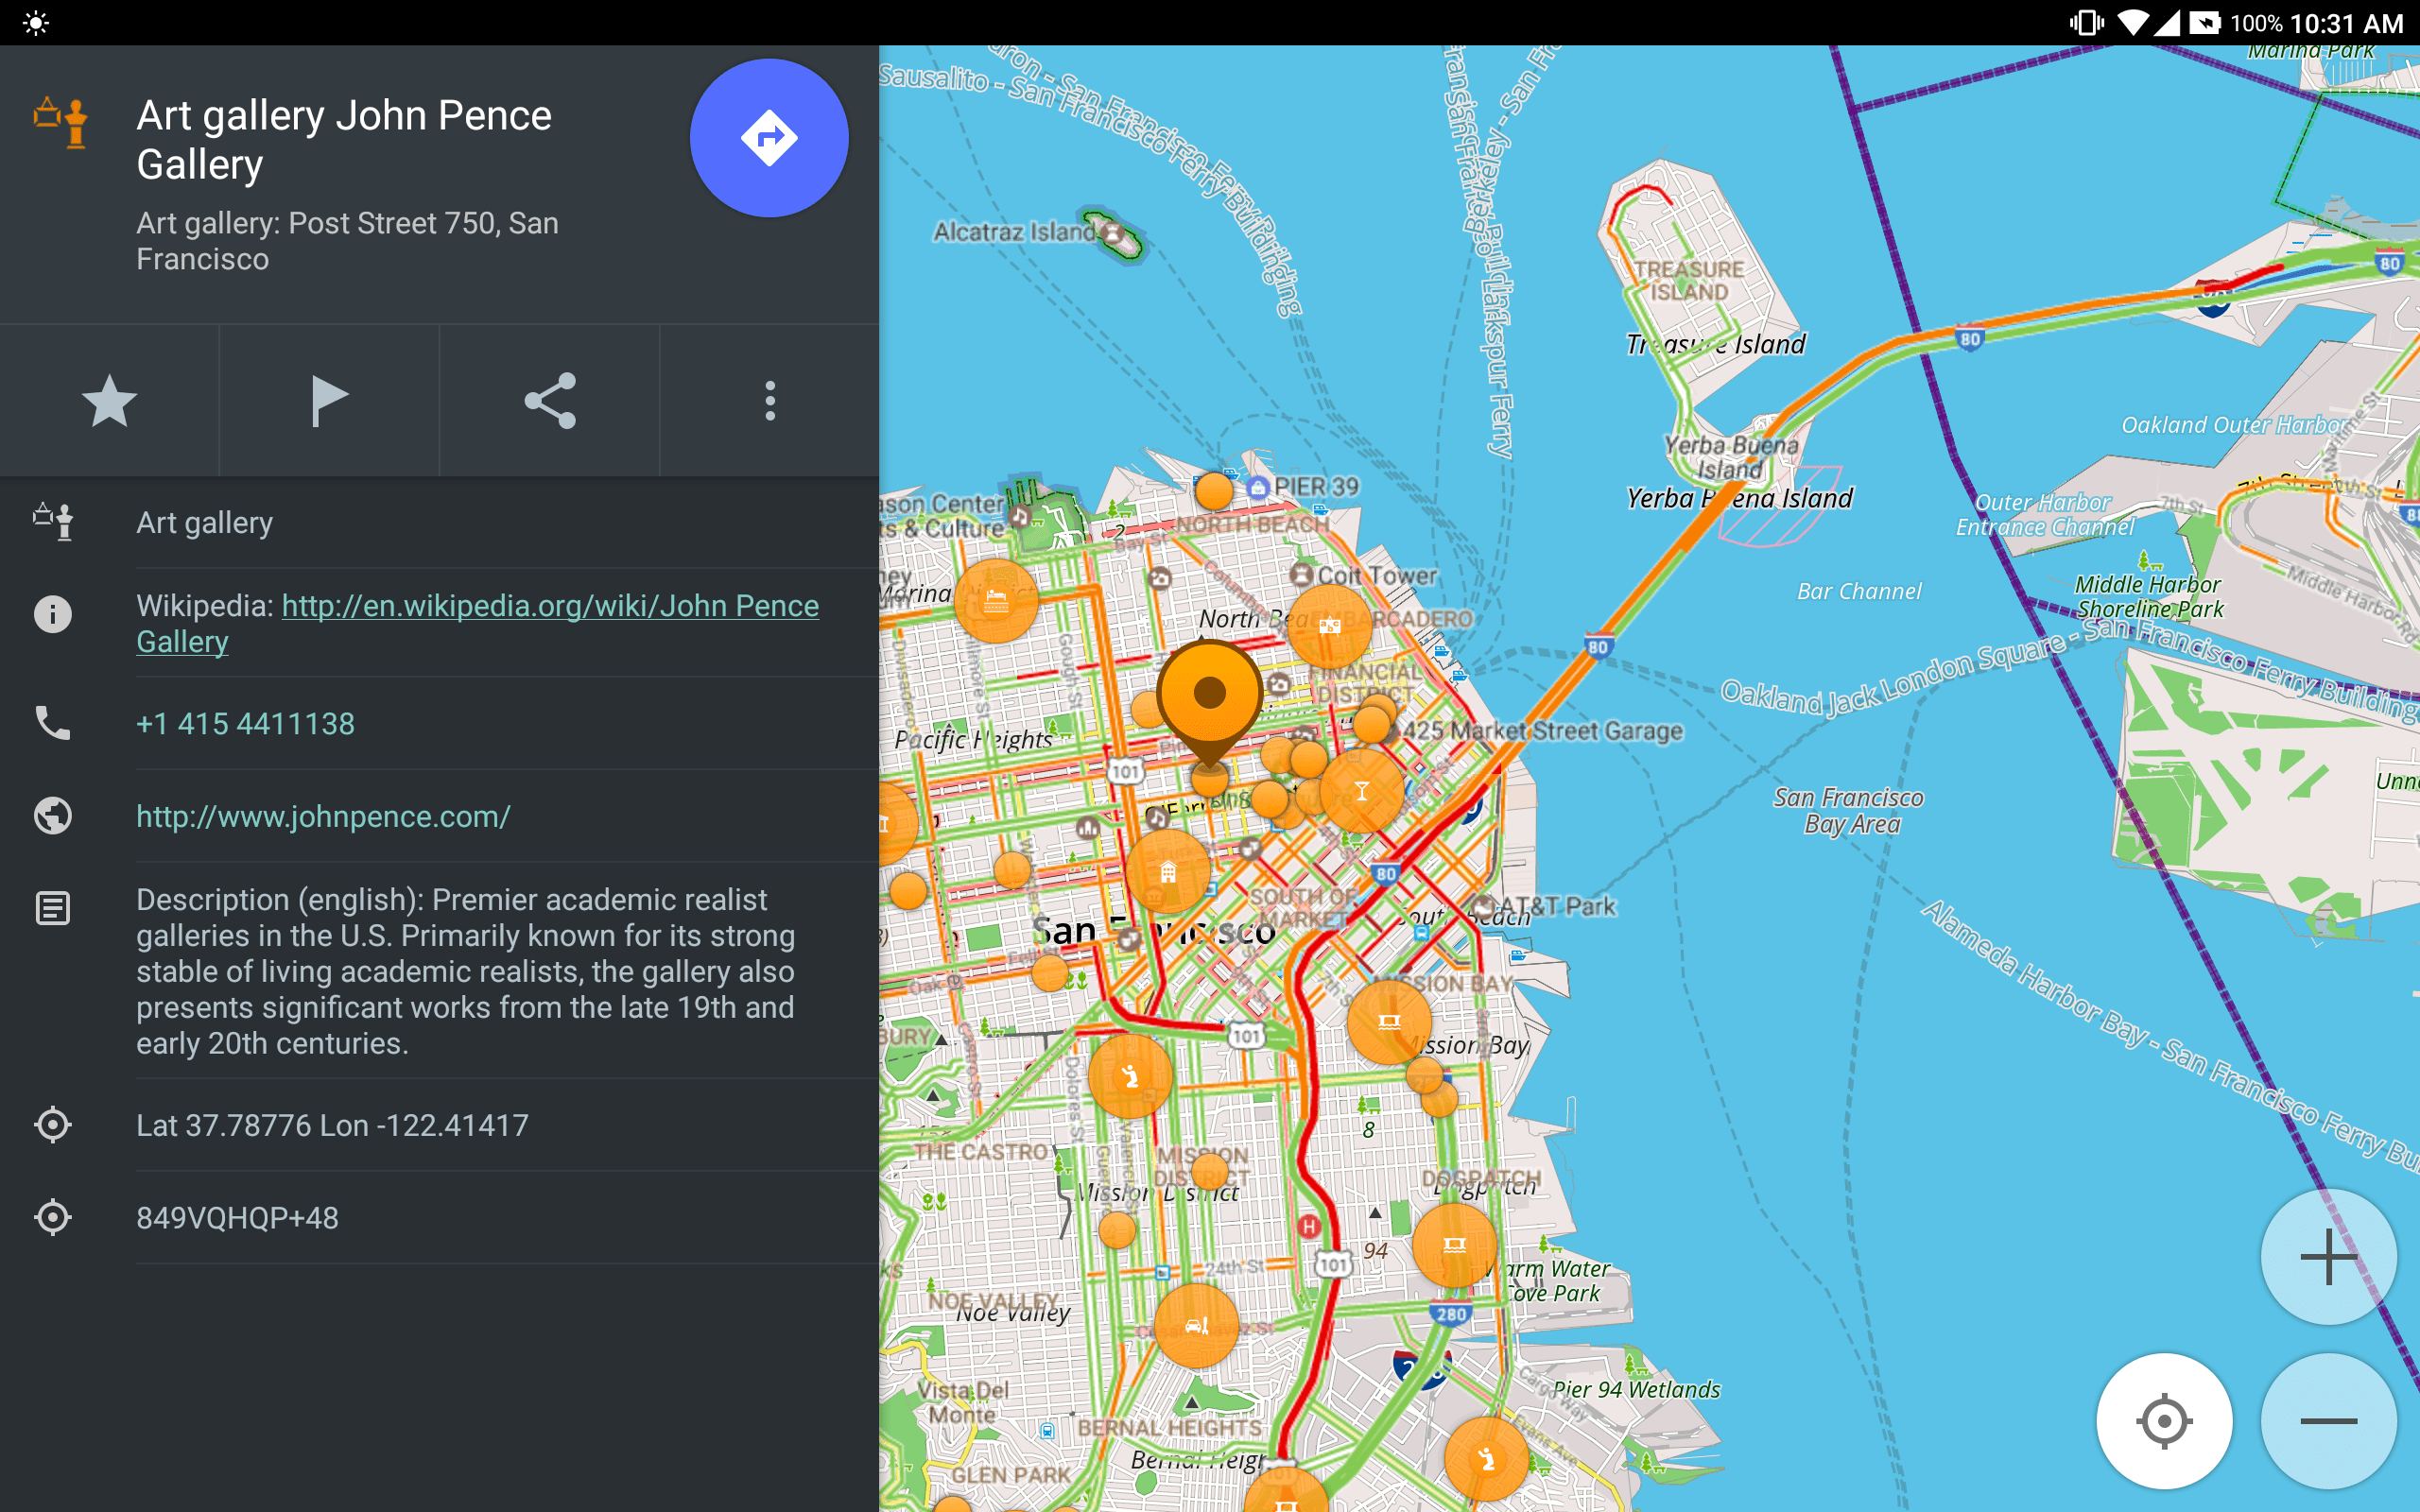Screen dimensions: 2420x1512
Task: Tap the blue directions navigation button
Action: point(769,138)
